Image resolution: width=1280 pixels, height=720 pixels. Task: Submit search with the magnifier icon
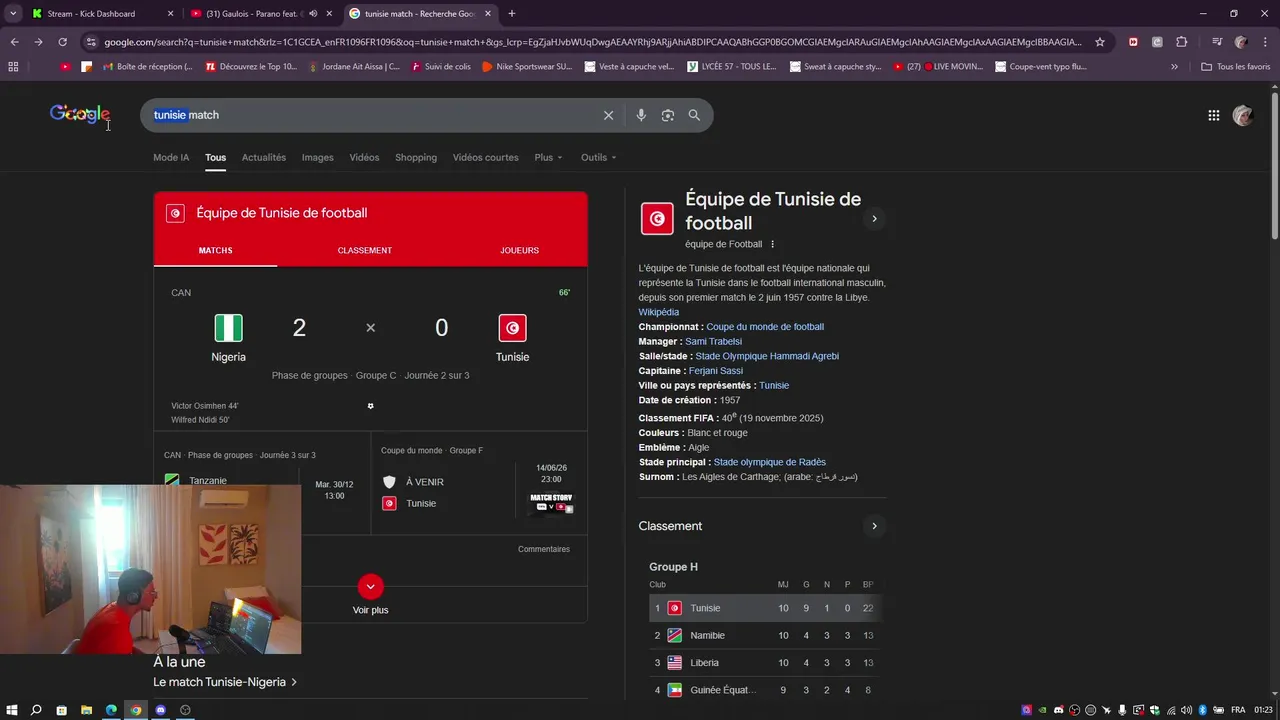point(694,115)
